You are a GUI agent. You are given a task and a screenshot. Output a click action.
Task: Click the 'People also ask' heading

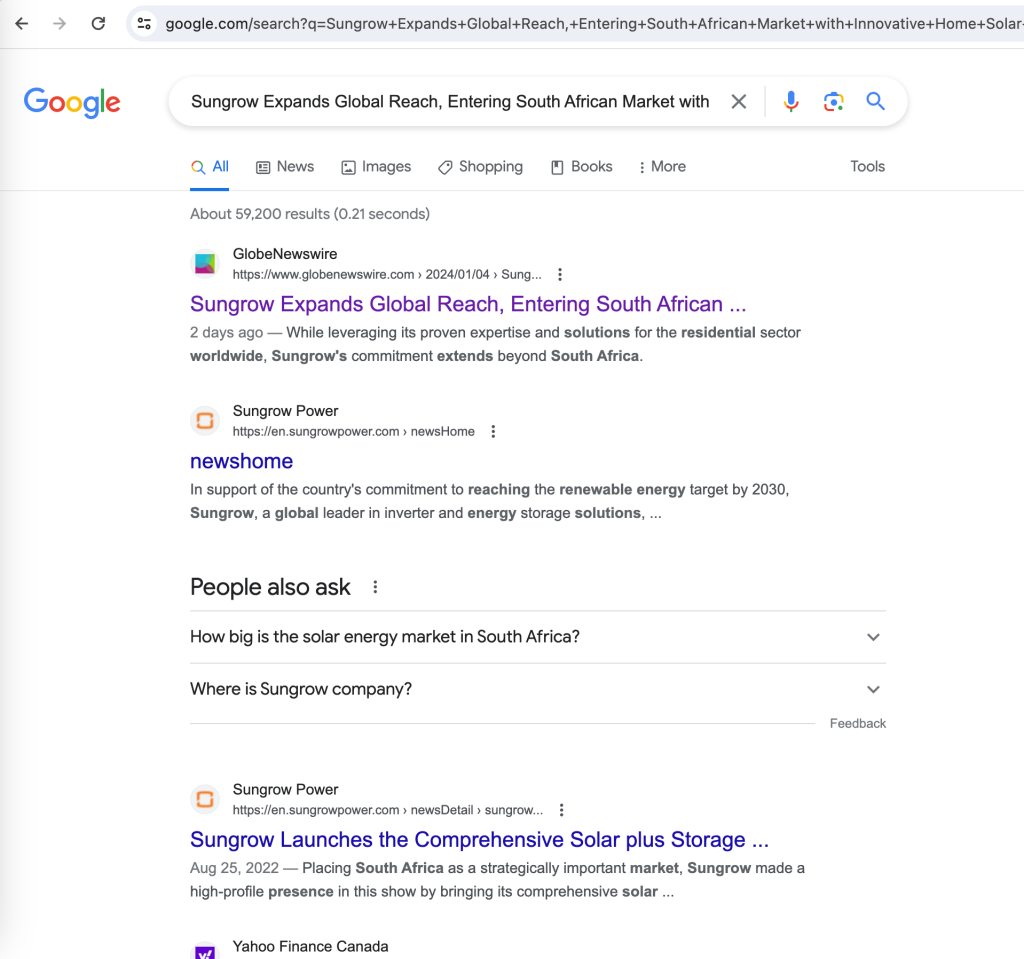[x=270, y=587]
